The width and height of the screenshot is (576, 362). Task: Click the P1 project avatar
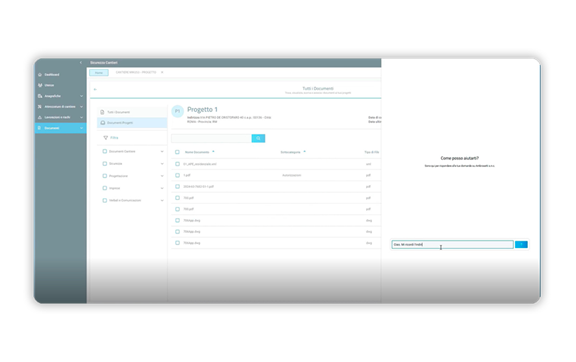[x=177, y=111]
